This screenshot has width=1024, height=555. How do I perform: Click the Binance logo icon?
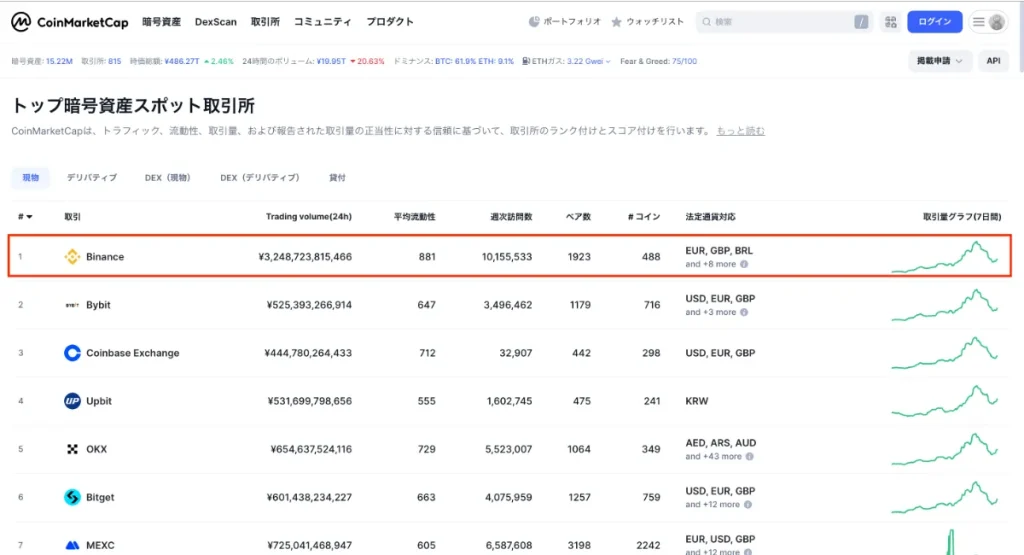72,257
